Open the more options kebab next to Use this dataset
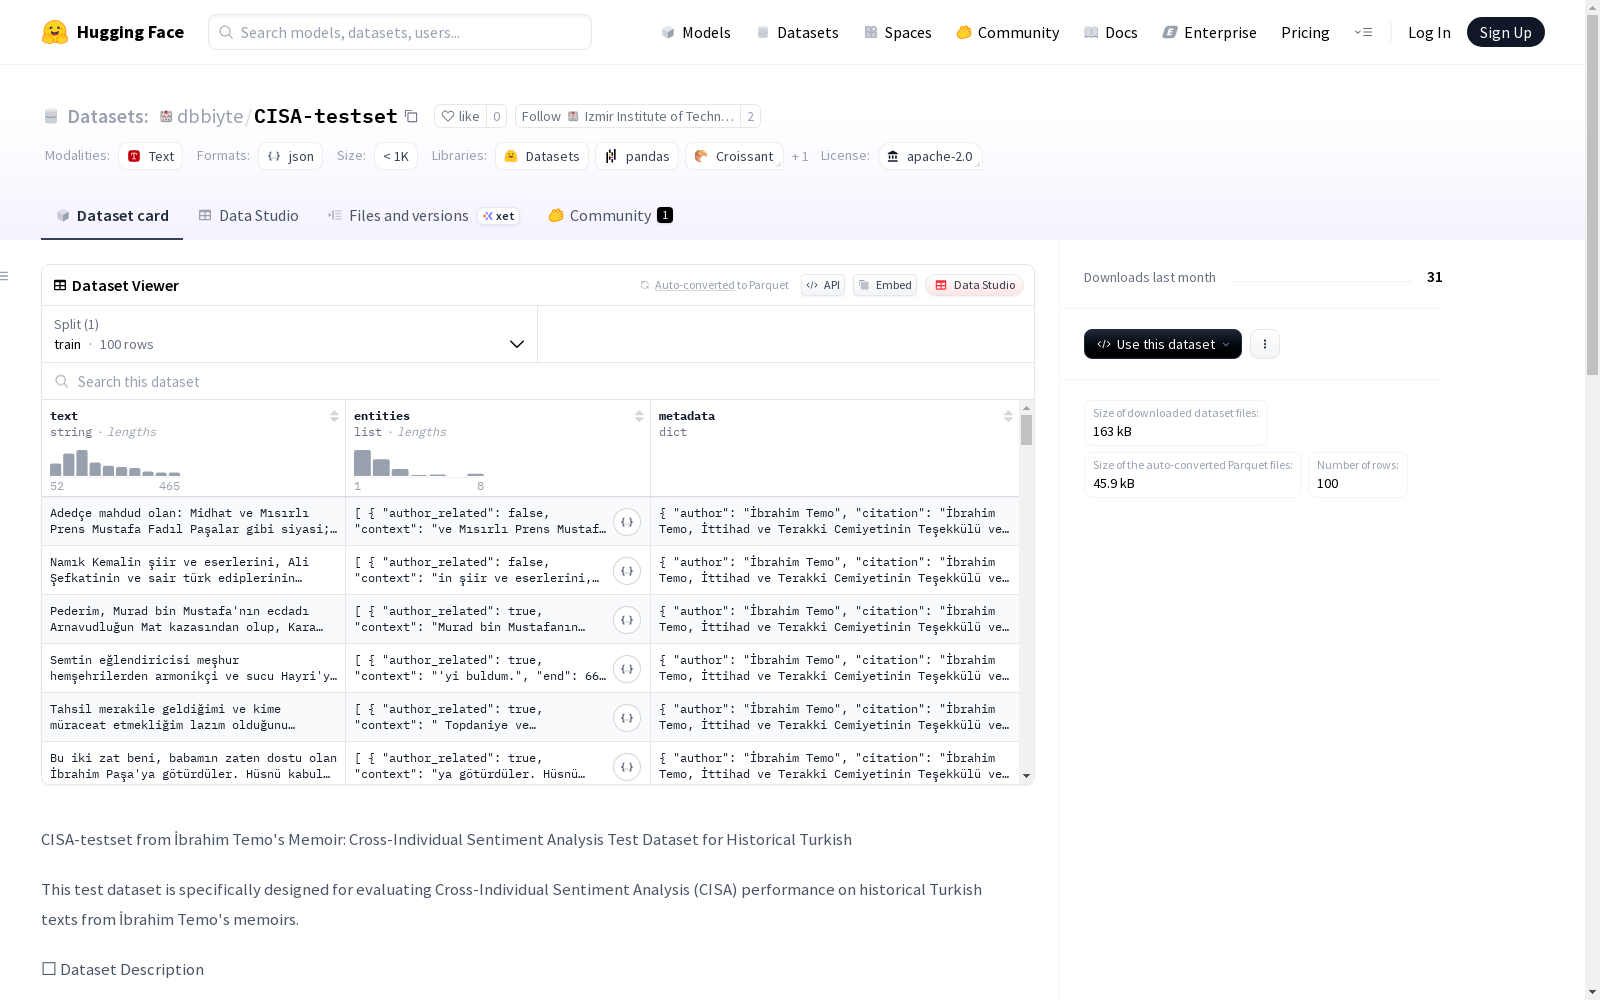Image resolution: width=1600 pixels, height=1000 pixels. pos(1265,344)
